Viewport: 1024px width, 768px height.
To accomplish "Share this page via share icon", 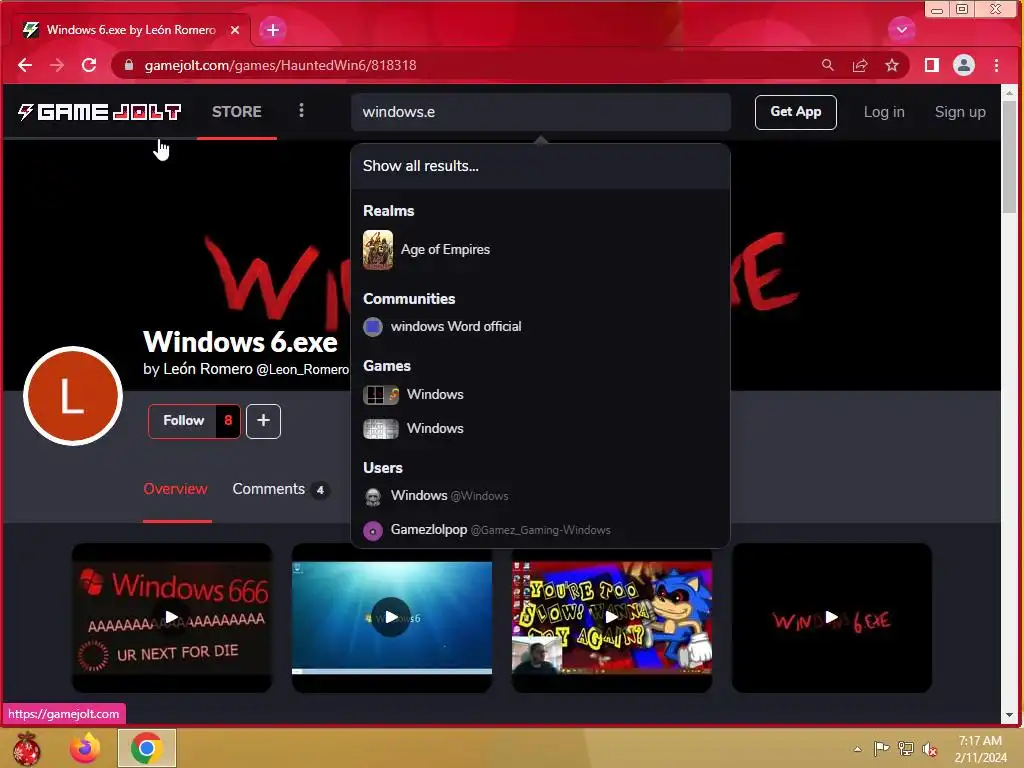I will [860, 65].
